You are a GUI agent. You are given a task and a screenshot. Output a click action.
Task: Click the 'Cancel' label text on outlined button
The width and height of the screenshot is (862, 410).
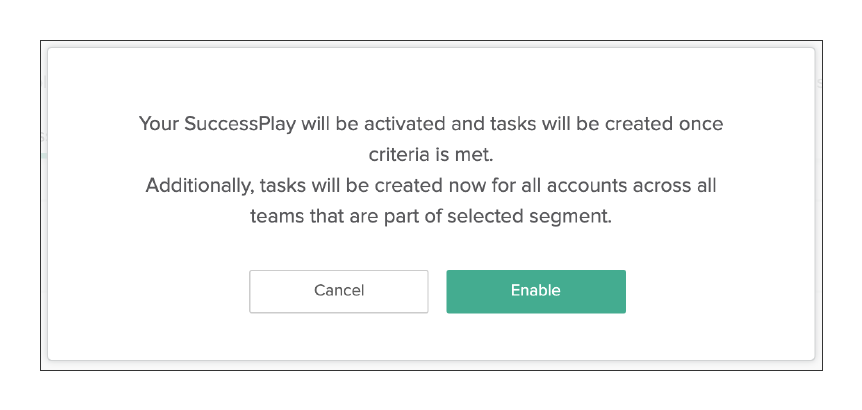click(339, 290)
